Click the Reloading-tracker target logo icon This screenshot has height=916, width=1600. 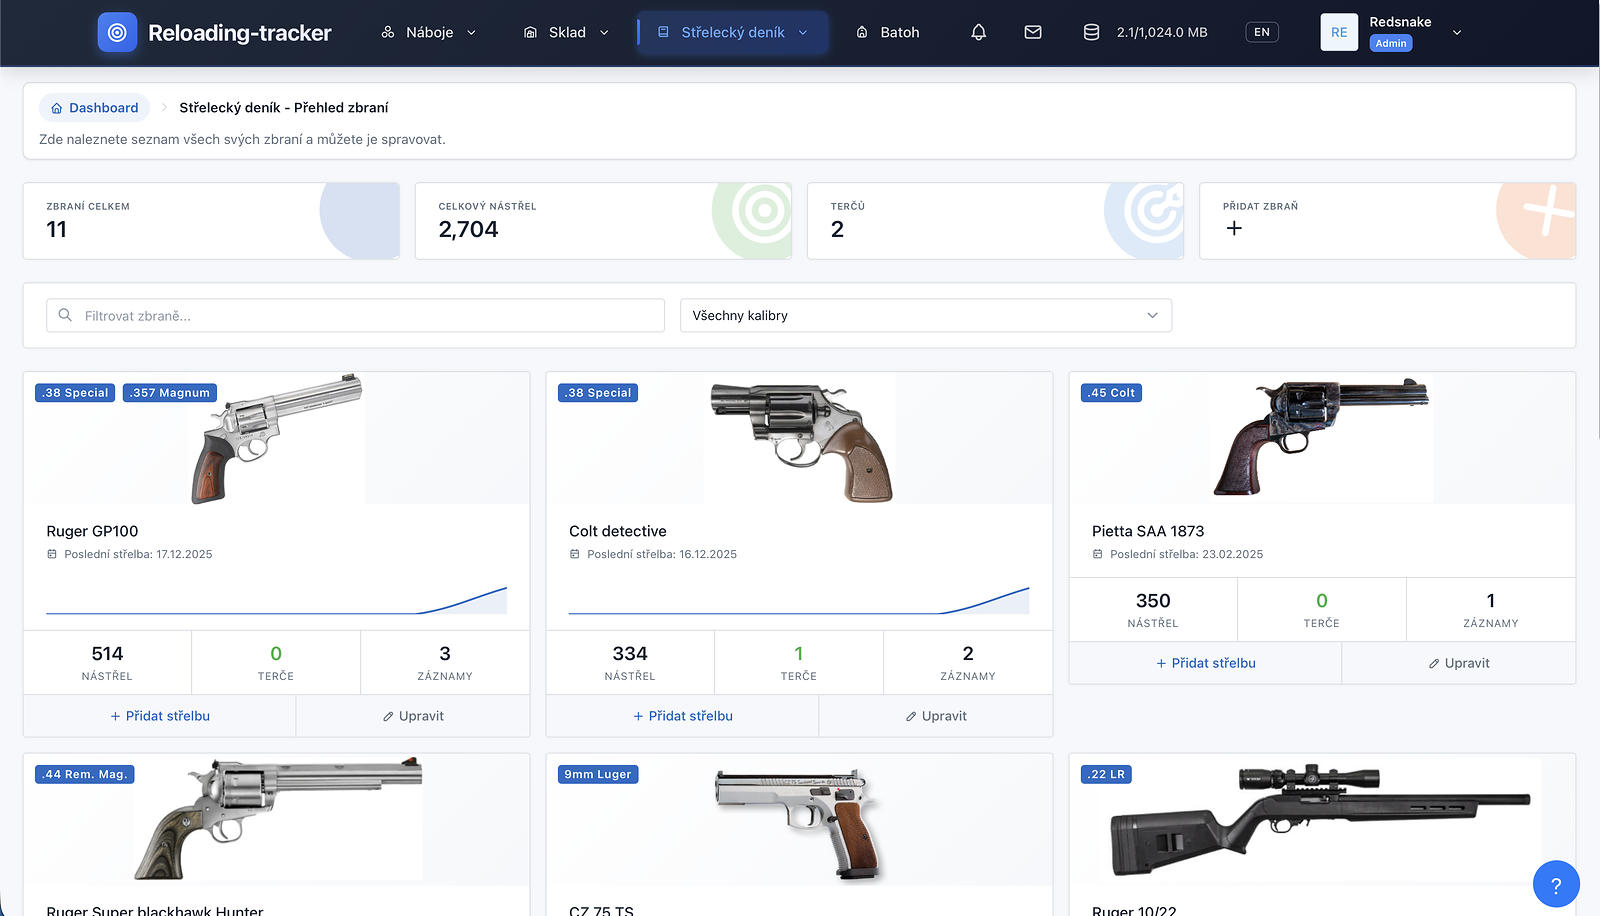point(117,32)
